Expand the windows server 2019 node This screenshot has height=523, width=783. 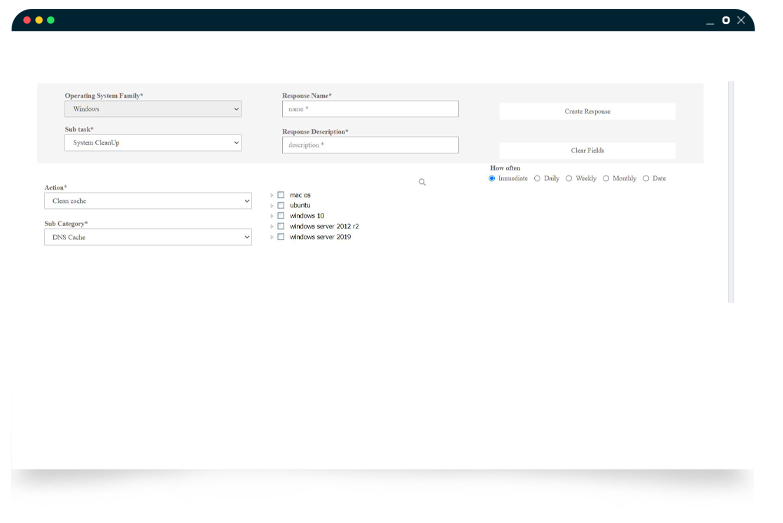272,237
